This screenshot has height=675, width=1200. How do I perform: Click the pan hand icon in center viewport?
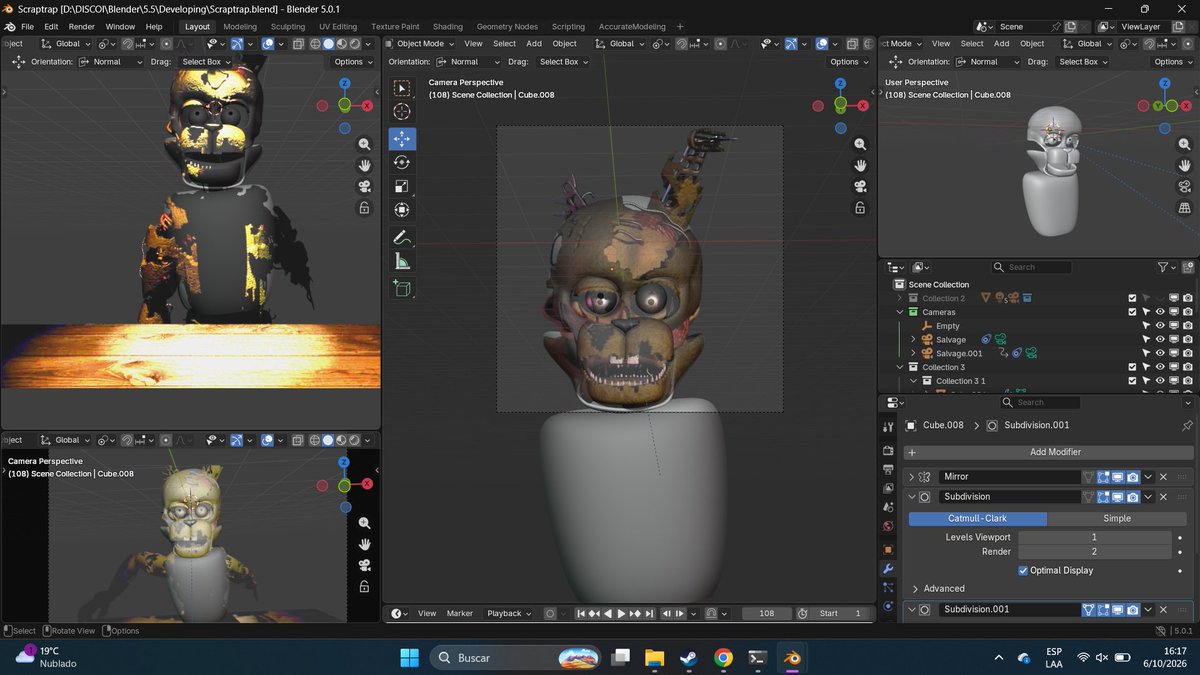[x=860, y=165]
